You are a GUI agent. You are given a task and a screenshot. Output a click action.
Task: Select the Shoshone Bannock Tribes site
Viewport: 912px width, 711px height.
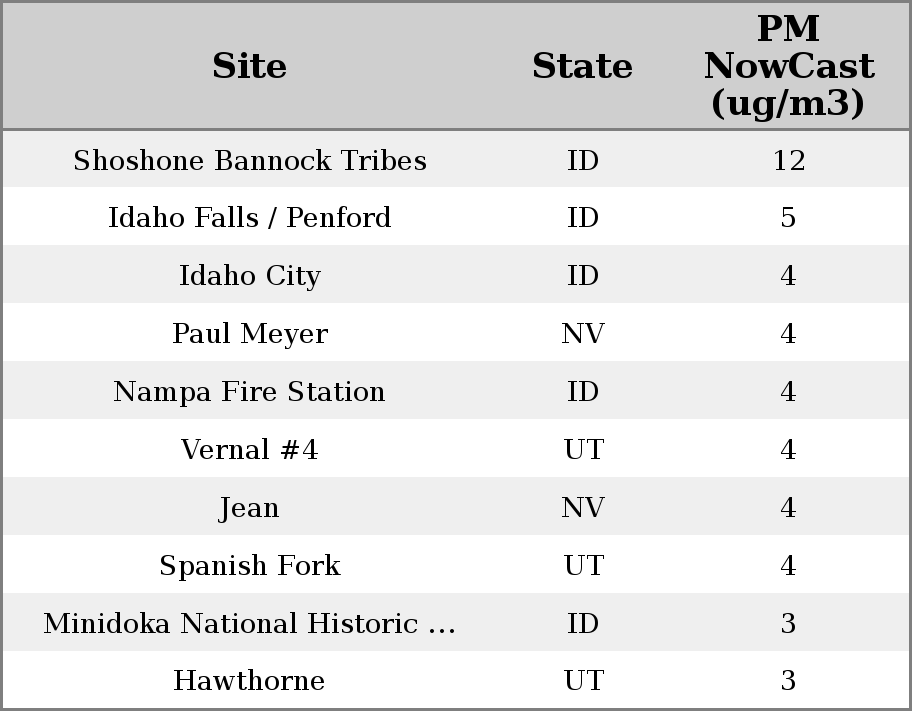pyautogui.click(x=249, y=161)
